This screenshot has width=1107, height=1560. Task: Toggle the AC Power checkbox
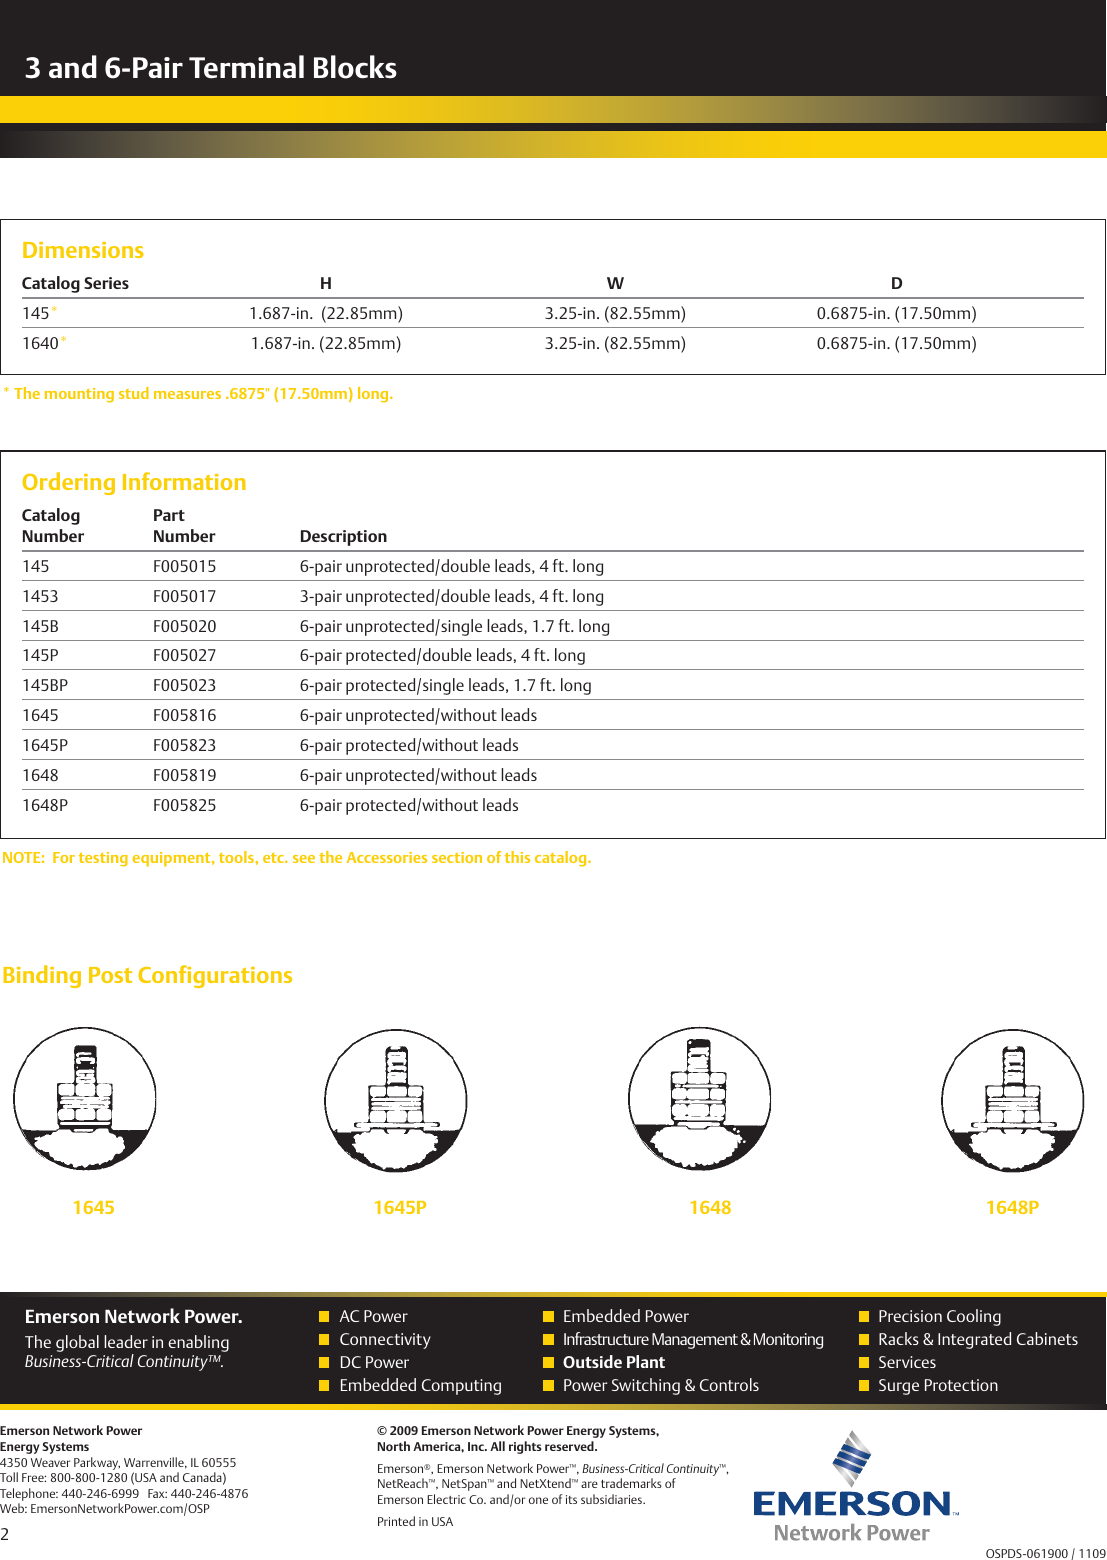[x=324, y=1316]
